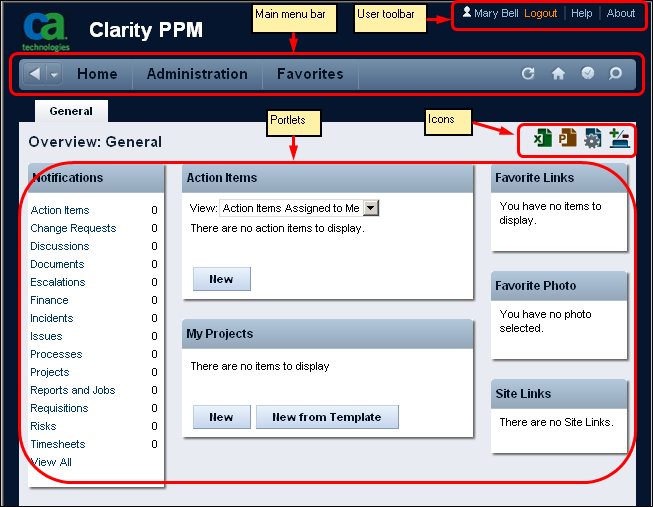Screen dimensions: 653x507
Task: Click the Action Items portlet header
Action: click(x=327, y=178)
